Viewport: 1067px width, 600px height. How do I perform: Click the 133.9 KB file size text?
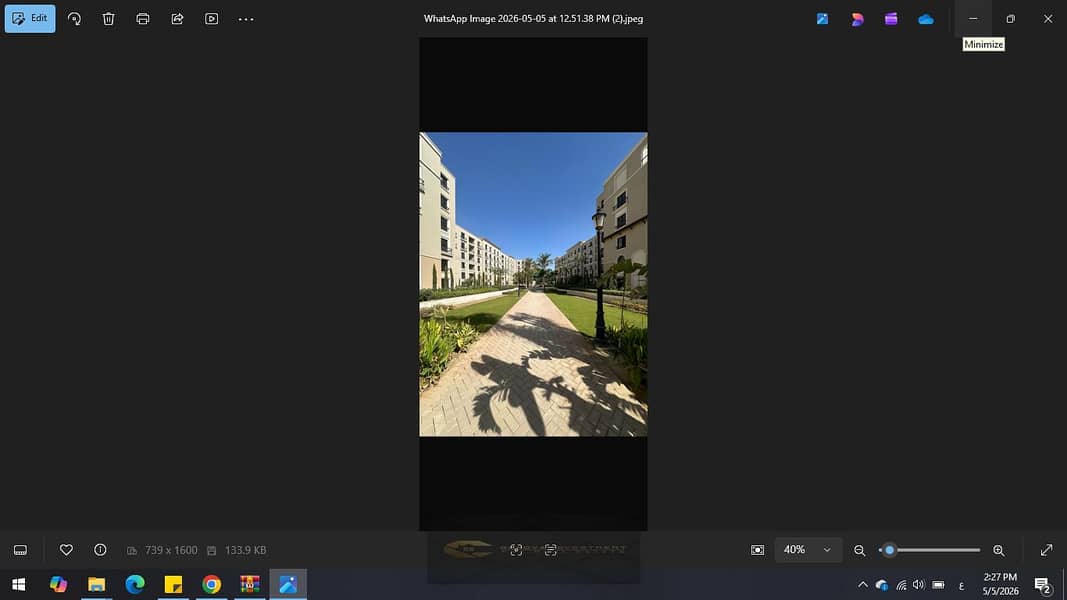click(x=246, y=550)
